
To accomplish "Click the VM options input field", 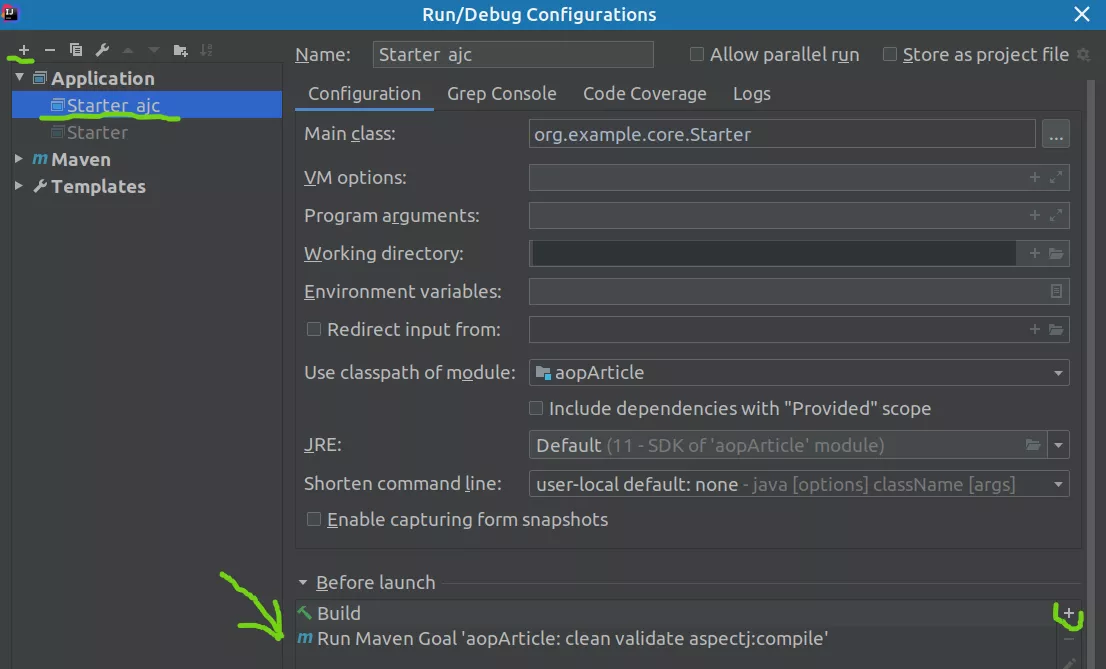I will click(x=775, y=178).
